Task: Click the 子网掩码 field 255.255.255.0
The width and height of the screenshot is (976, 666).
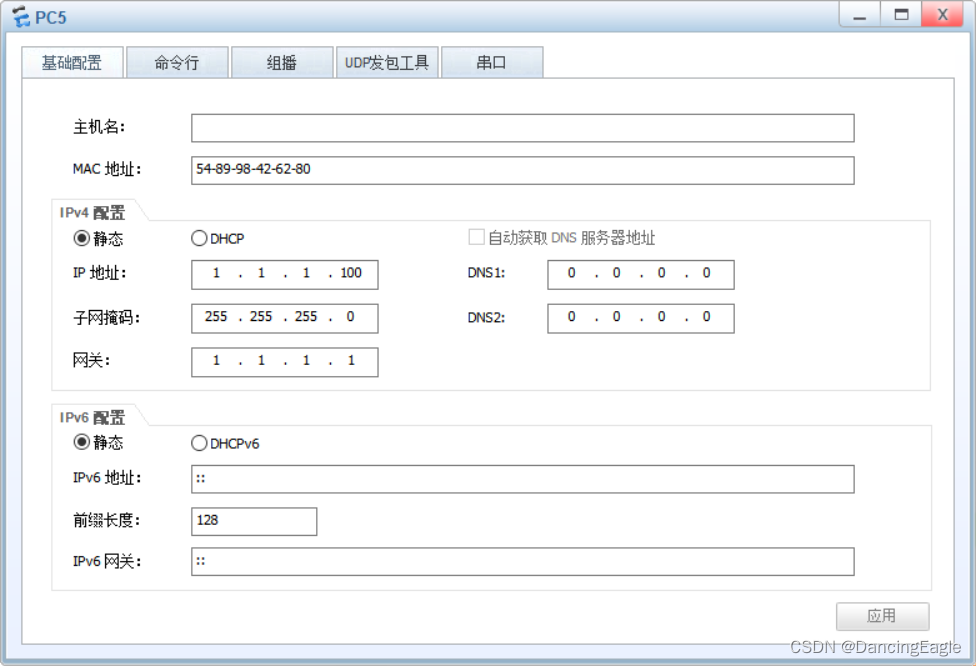Action: [284, 318]
